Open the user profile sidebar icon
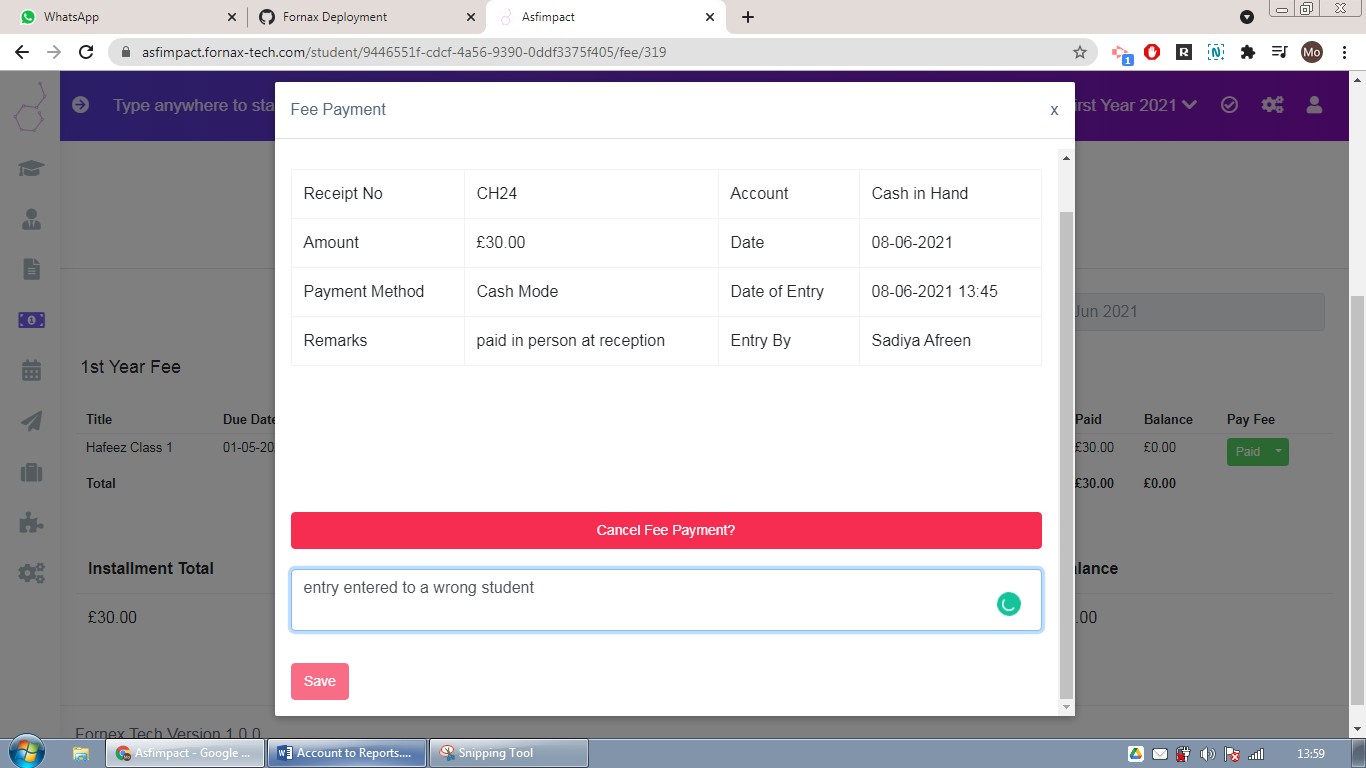1366x768 pixels. pos(31,219)
